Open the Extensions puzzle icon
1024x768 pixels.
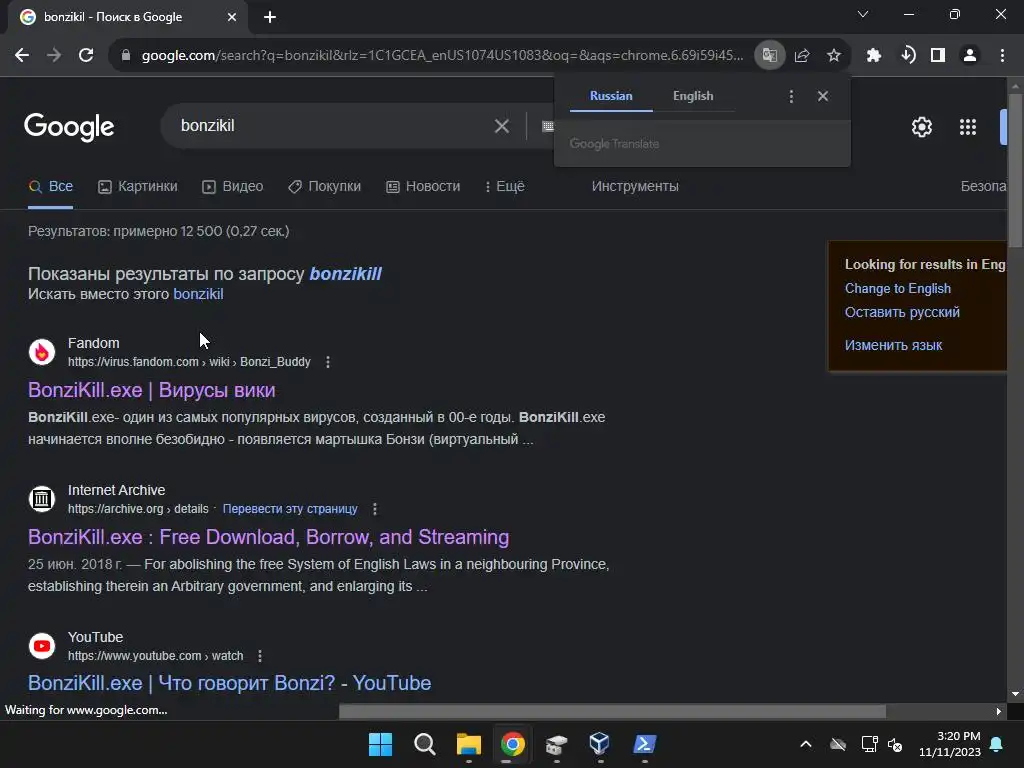[x=874, y=56]
